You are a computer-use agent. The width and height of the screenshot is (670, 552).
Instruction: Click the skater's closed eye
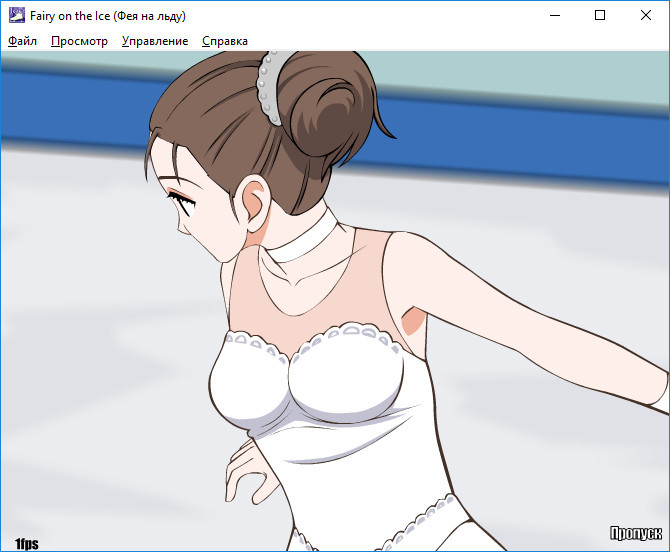click(183, 203)
